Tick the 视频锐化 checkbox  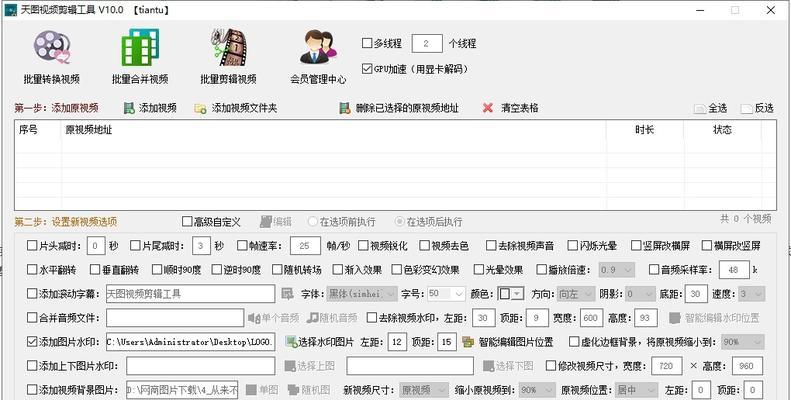tap(363, 246)
